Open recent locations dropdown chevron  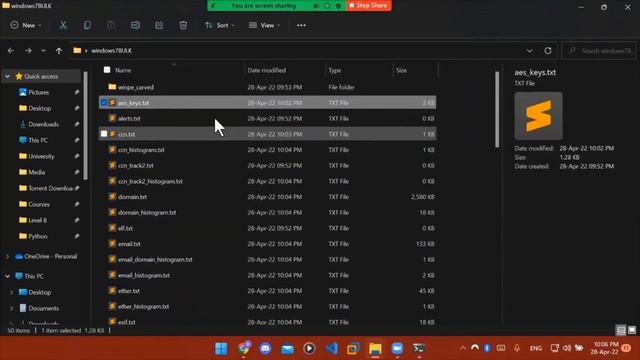click(43, 51)
